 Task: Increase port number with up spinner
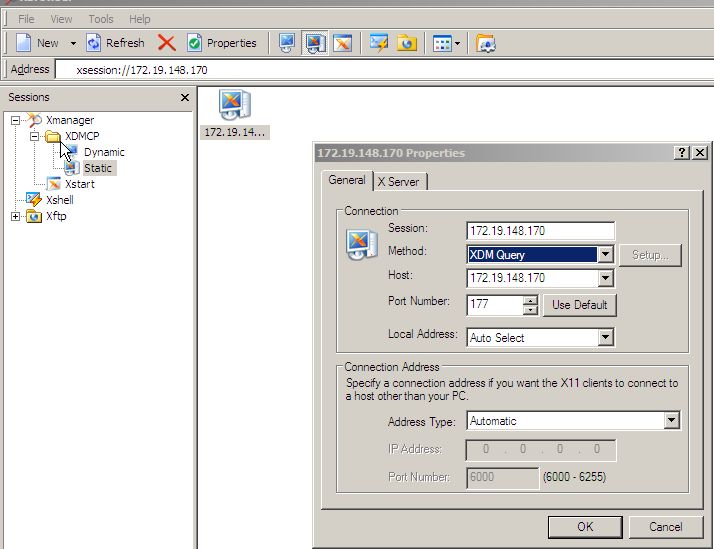530,300
